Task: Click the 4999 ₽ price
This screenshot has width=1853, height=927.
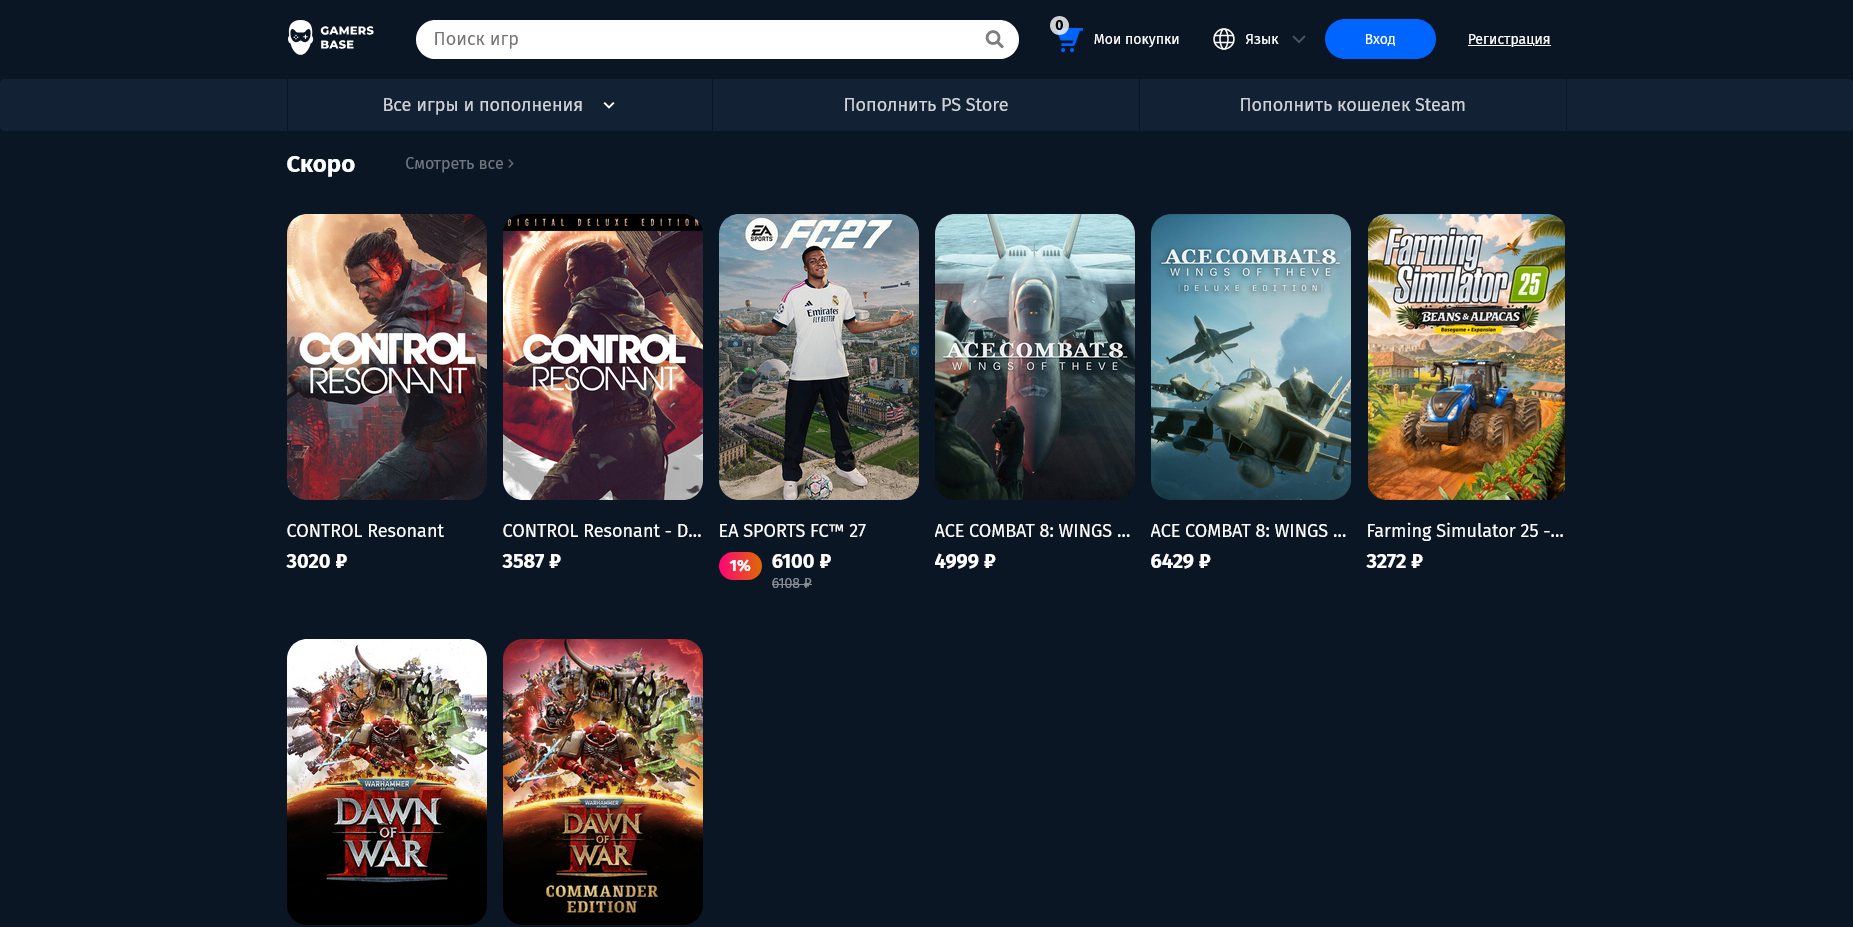Action: click(x=965, y=561)
